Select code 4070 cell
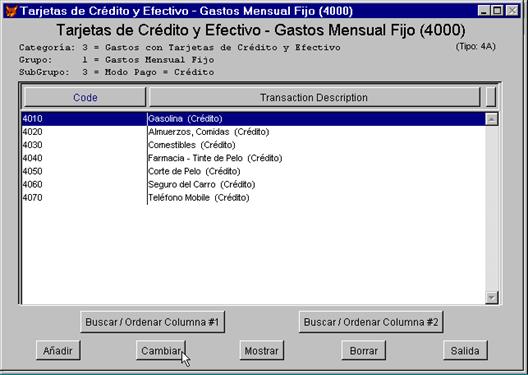This screenshot has width=528, height=375. tap(84, 197)
